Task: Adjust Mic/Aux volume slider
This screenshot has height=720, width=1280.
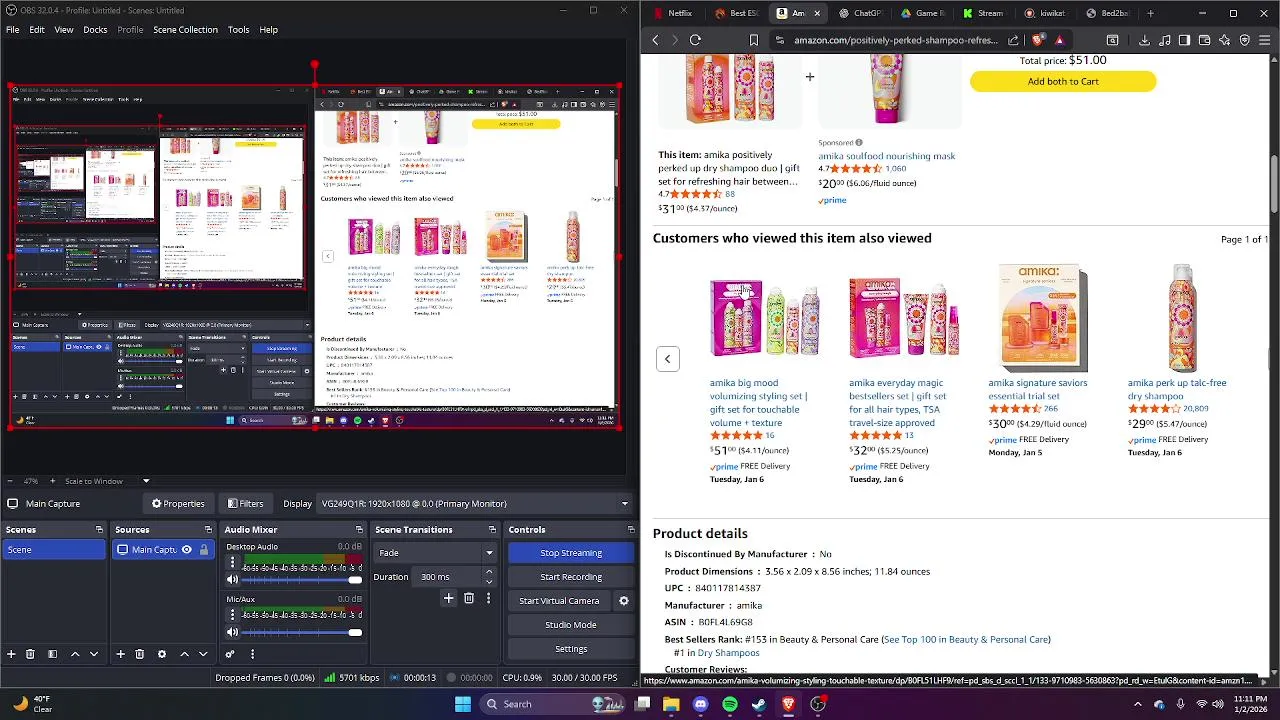Action: tap(301, 632)
